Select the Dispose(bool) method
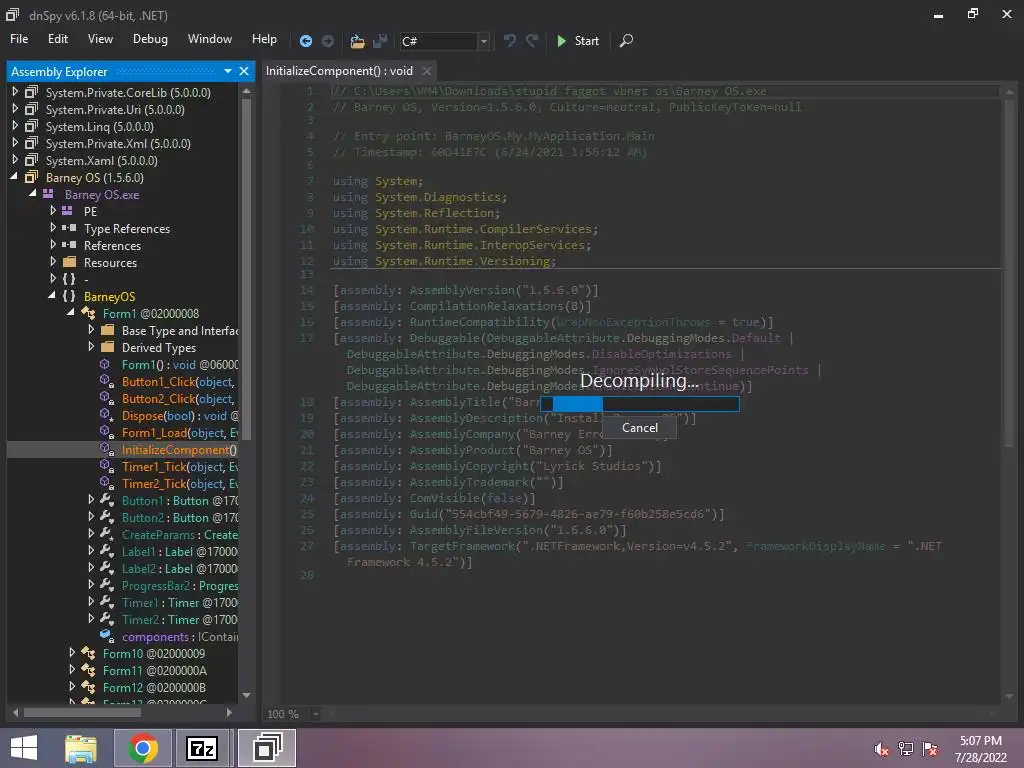 tap(180, 415)
